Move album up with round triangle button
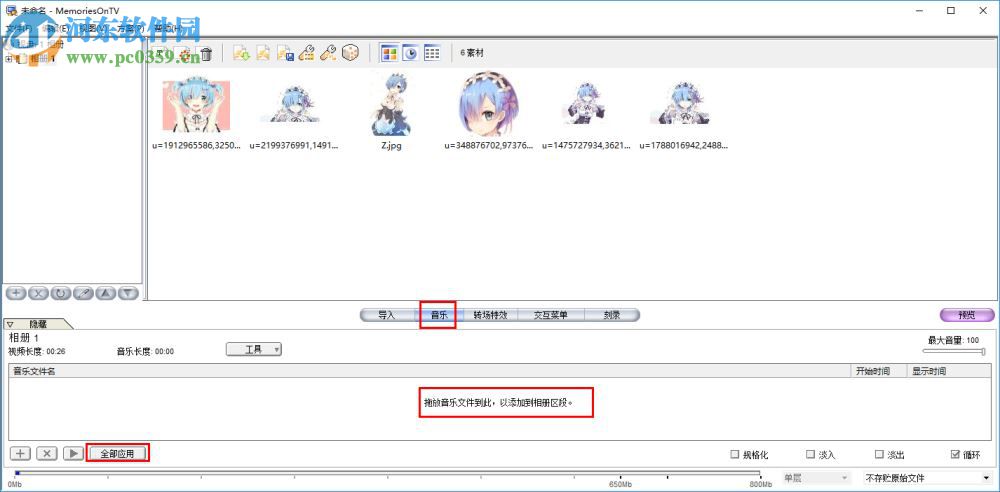 [106, 293]
